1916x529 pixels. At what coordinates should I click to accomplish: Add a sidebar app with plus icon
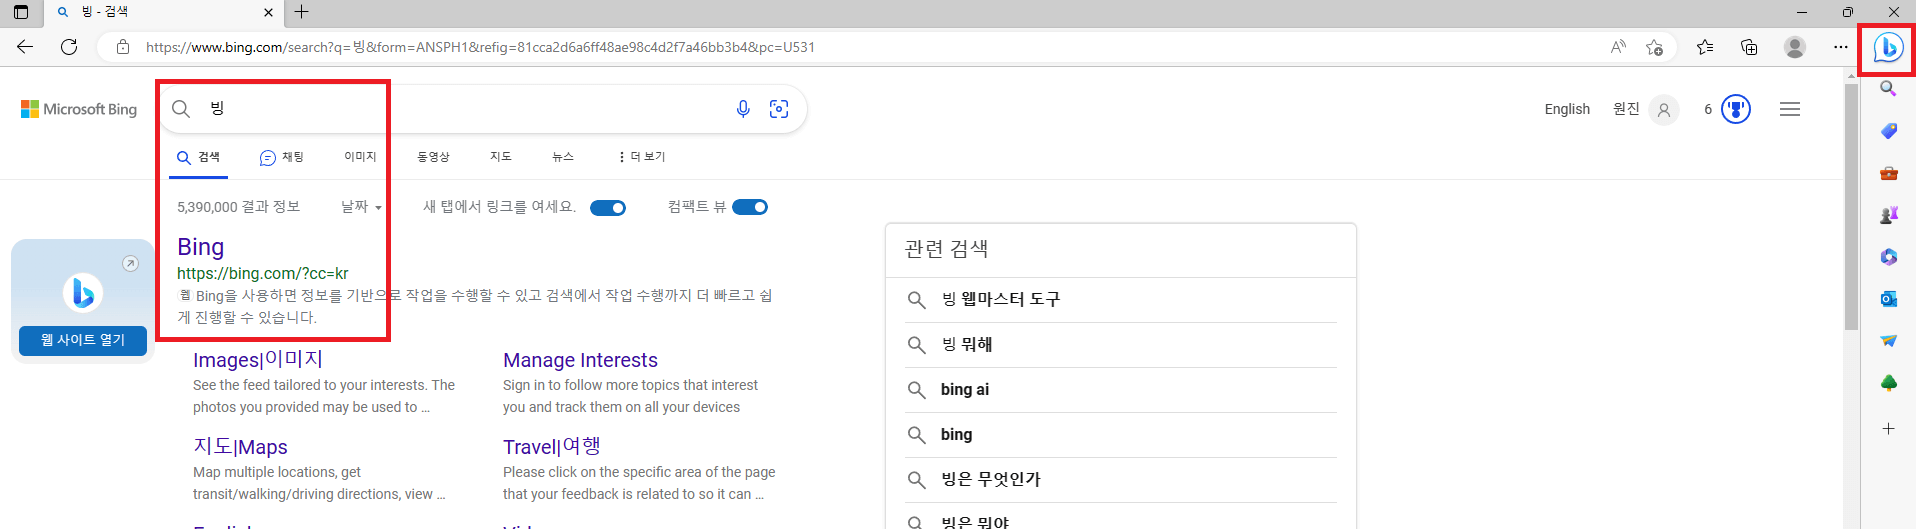[x=1888, y=428]
